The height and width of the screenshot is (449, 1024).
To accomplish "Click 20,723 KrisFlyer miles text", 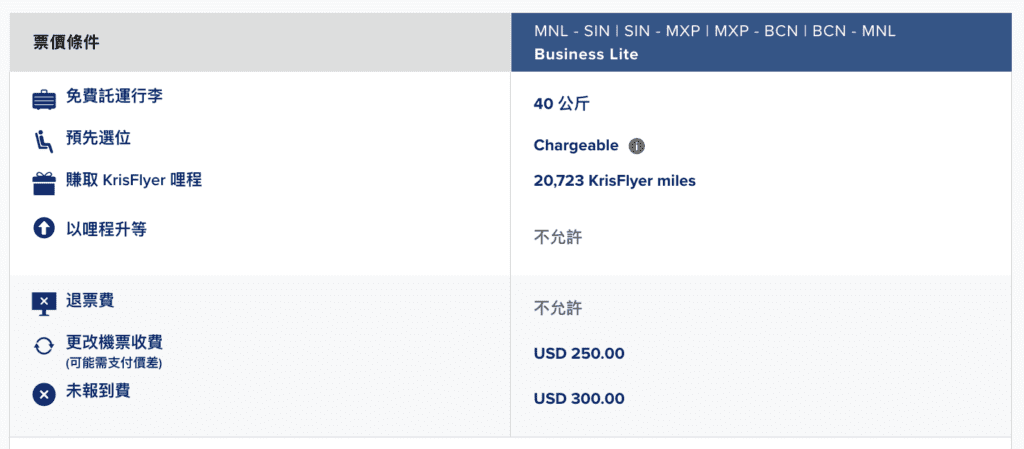I will 615,181.
